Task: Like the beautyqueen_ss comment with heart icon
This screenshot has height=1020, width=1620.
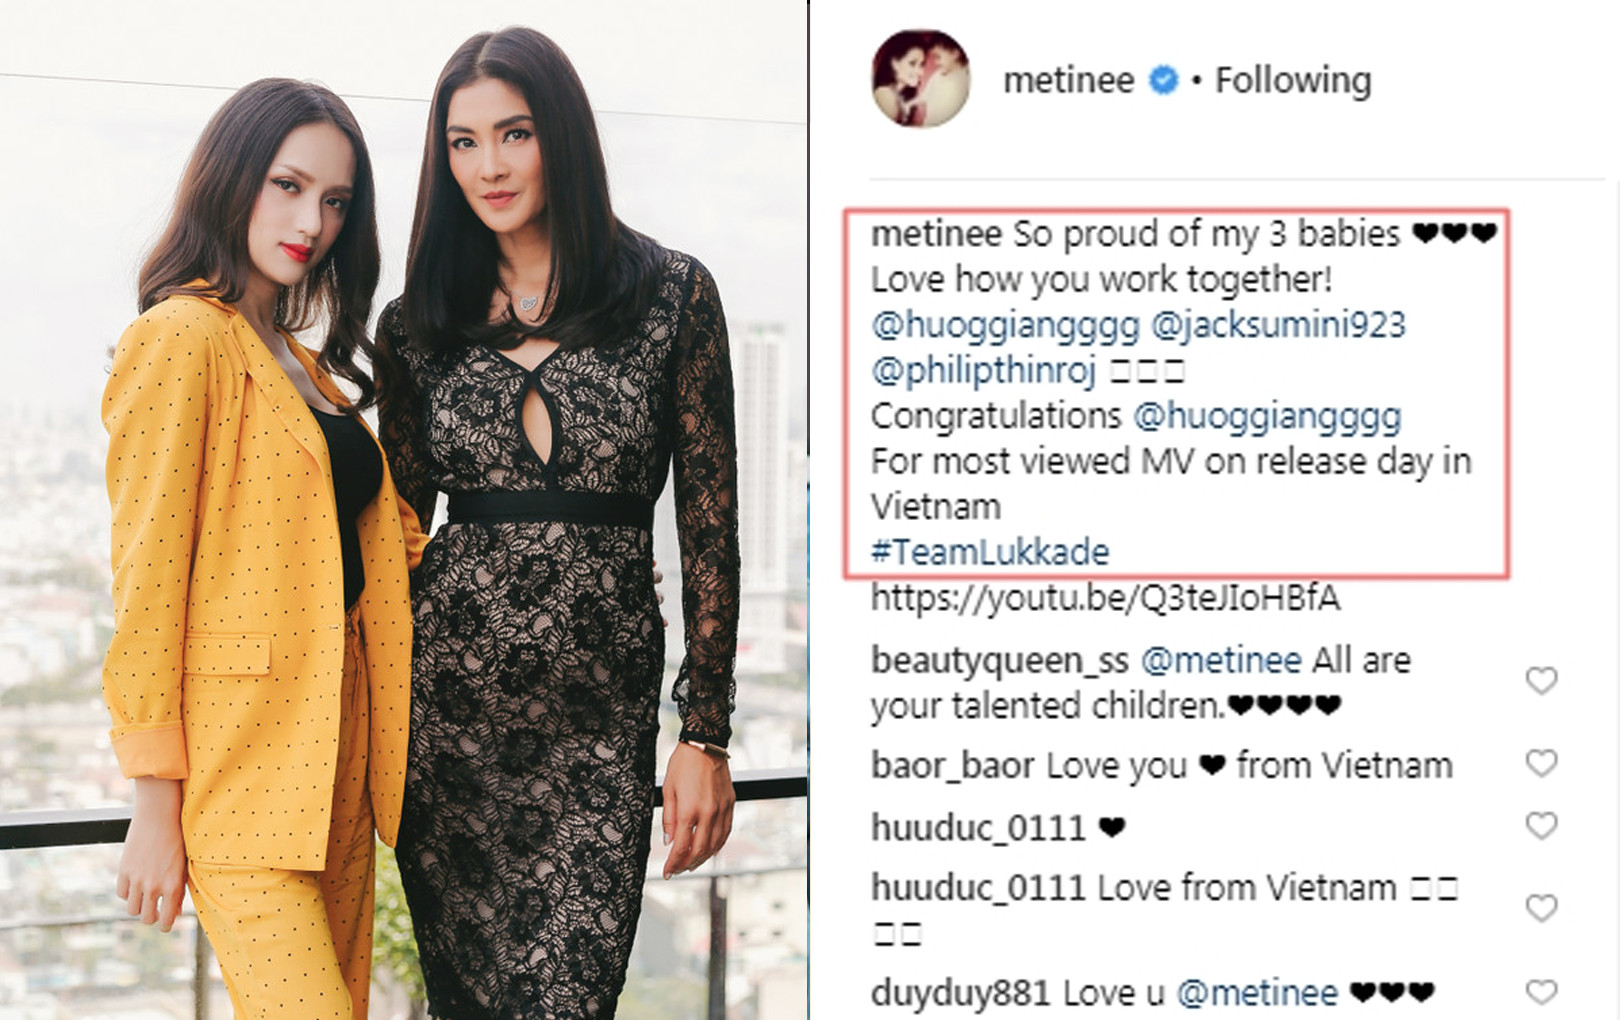Action: [x=1541, y=681]
